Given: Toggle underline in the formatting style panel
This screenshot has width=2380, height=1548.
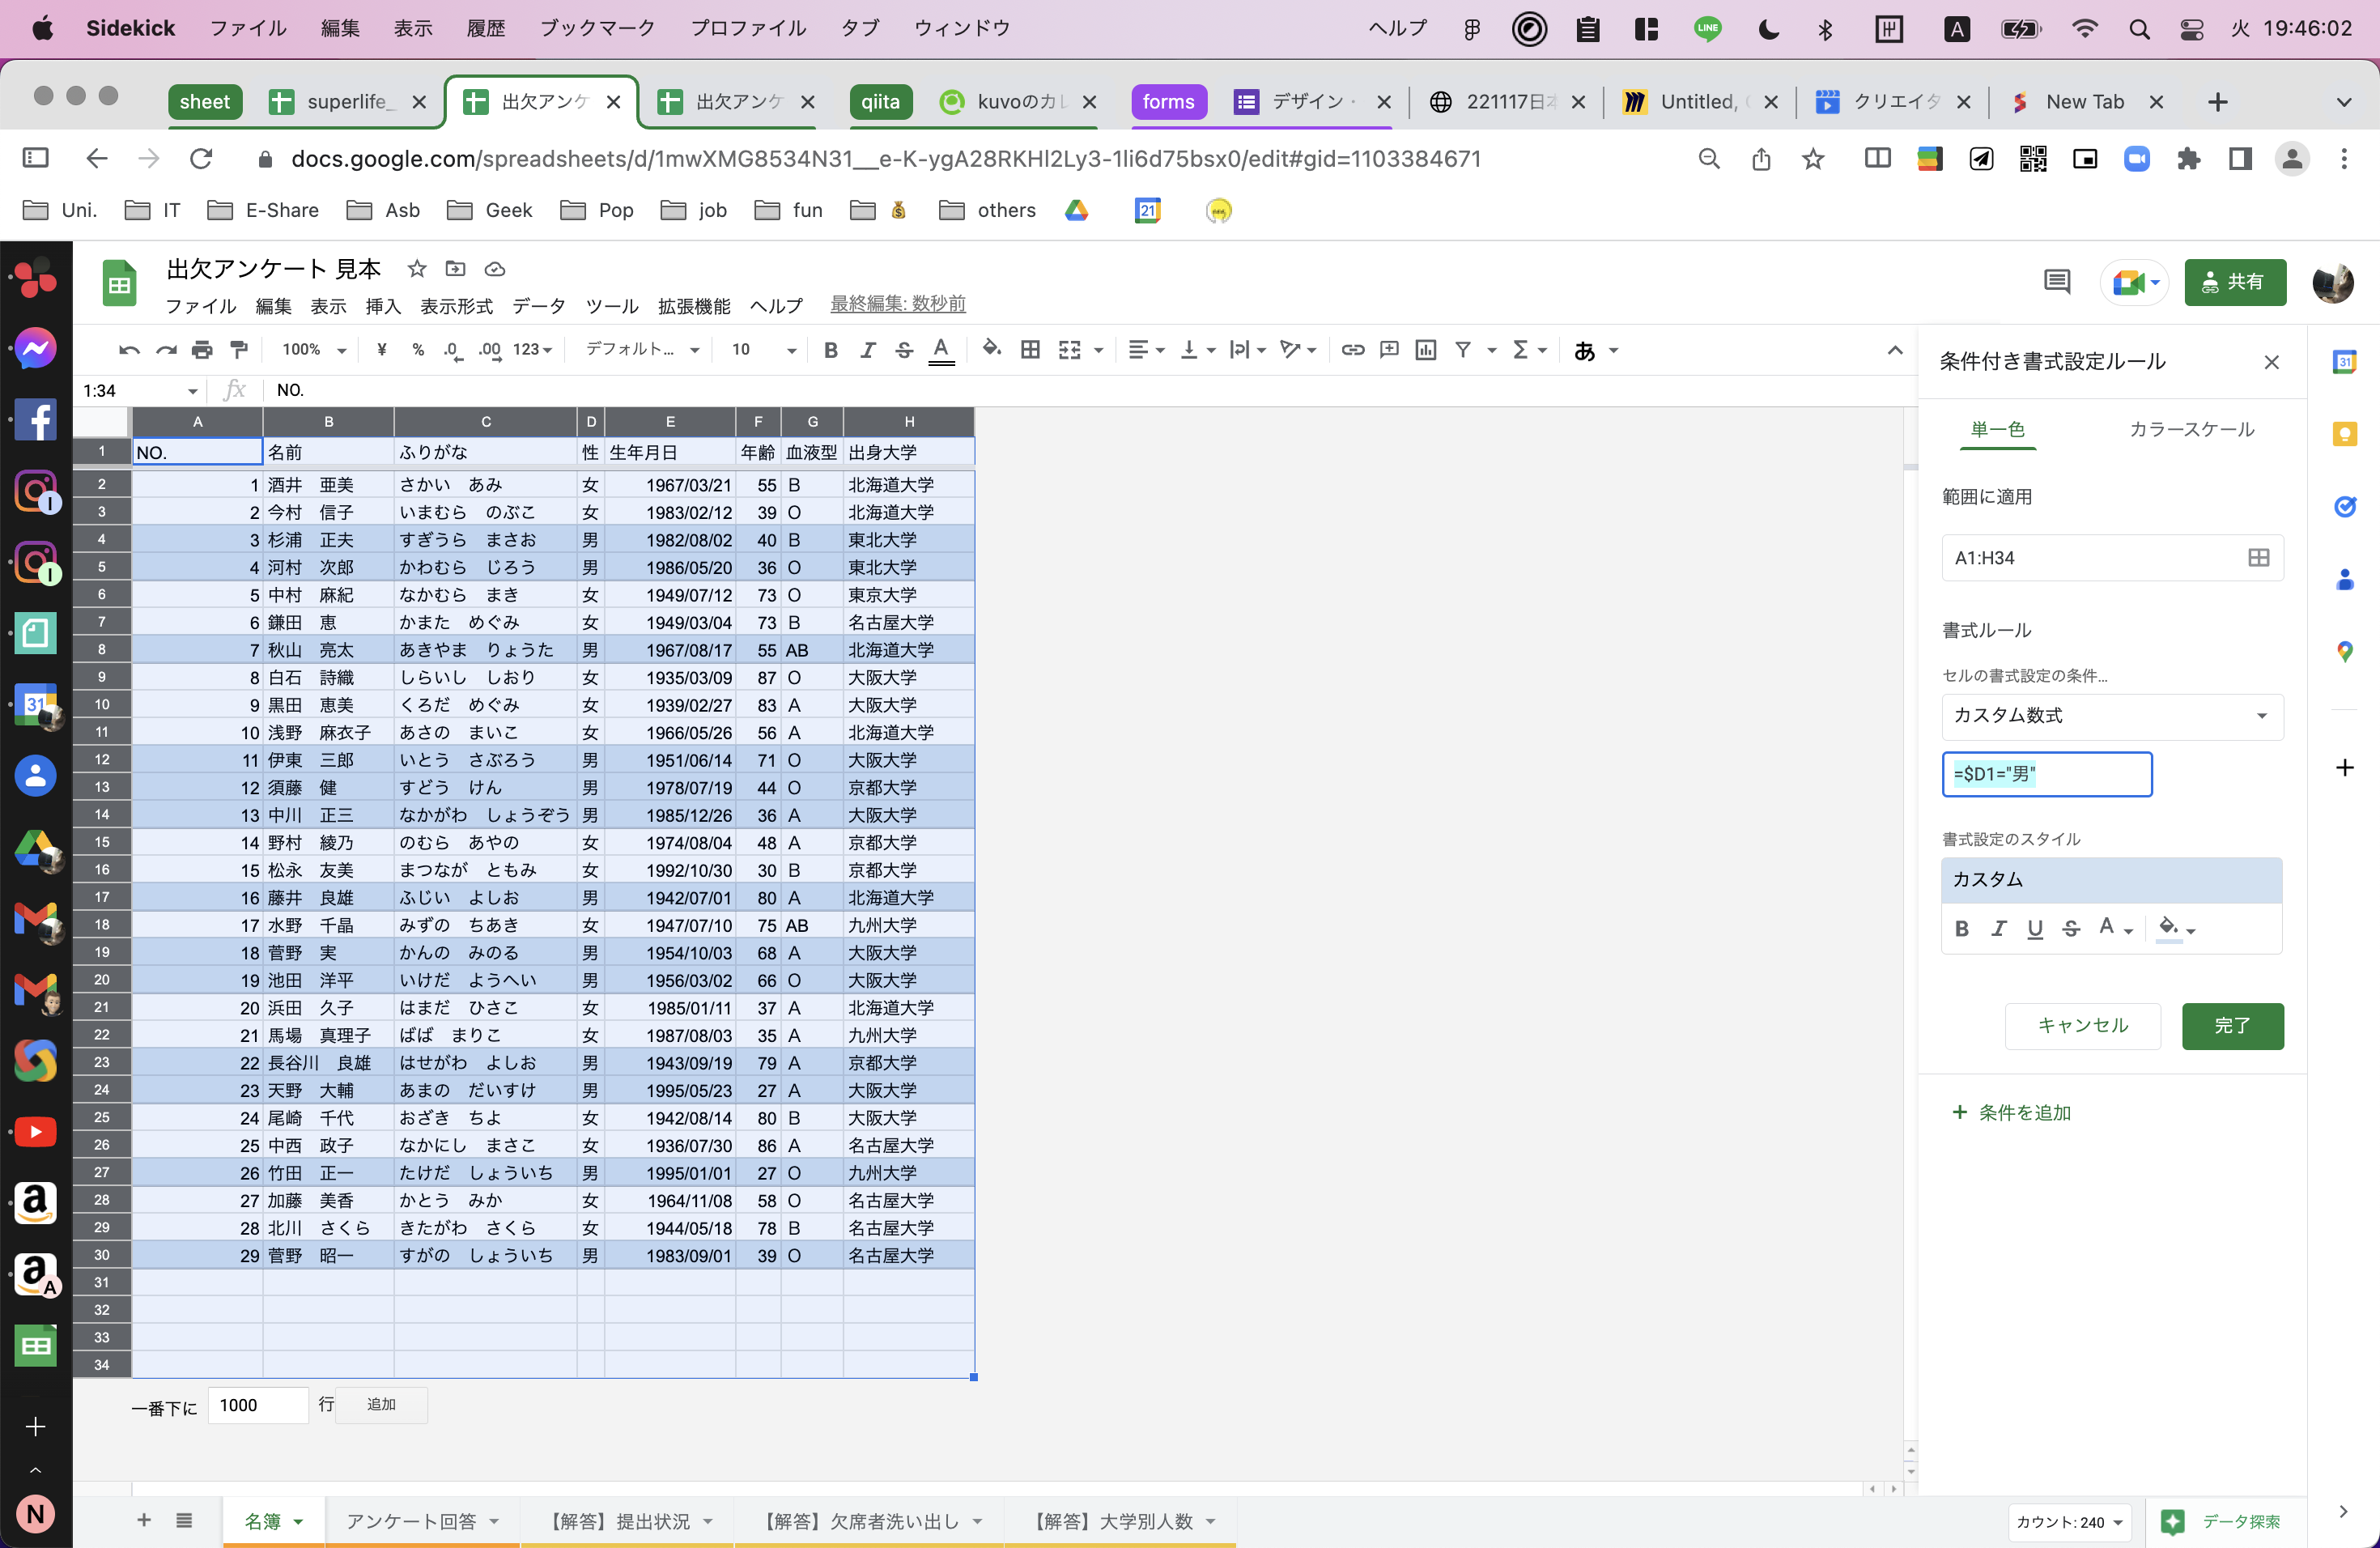Looking at the screenshot, I should tap(2035, 929).
